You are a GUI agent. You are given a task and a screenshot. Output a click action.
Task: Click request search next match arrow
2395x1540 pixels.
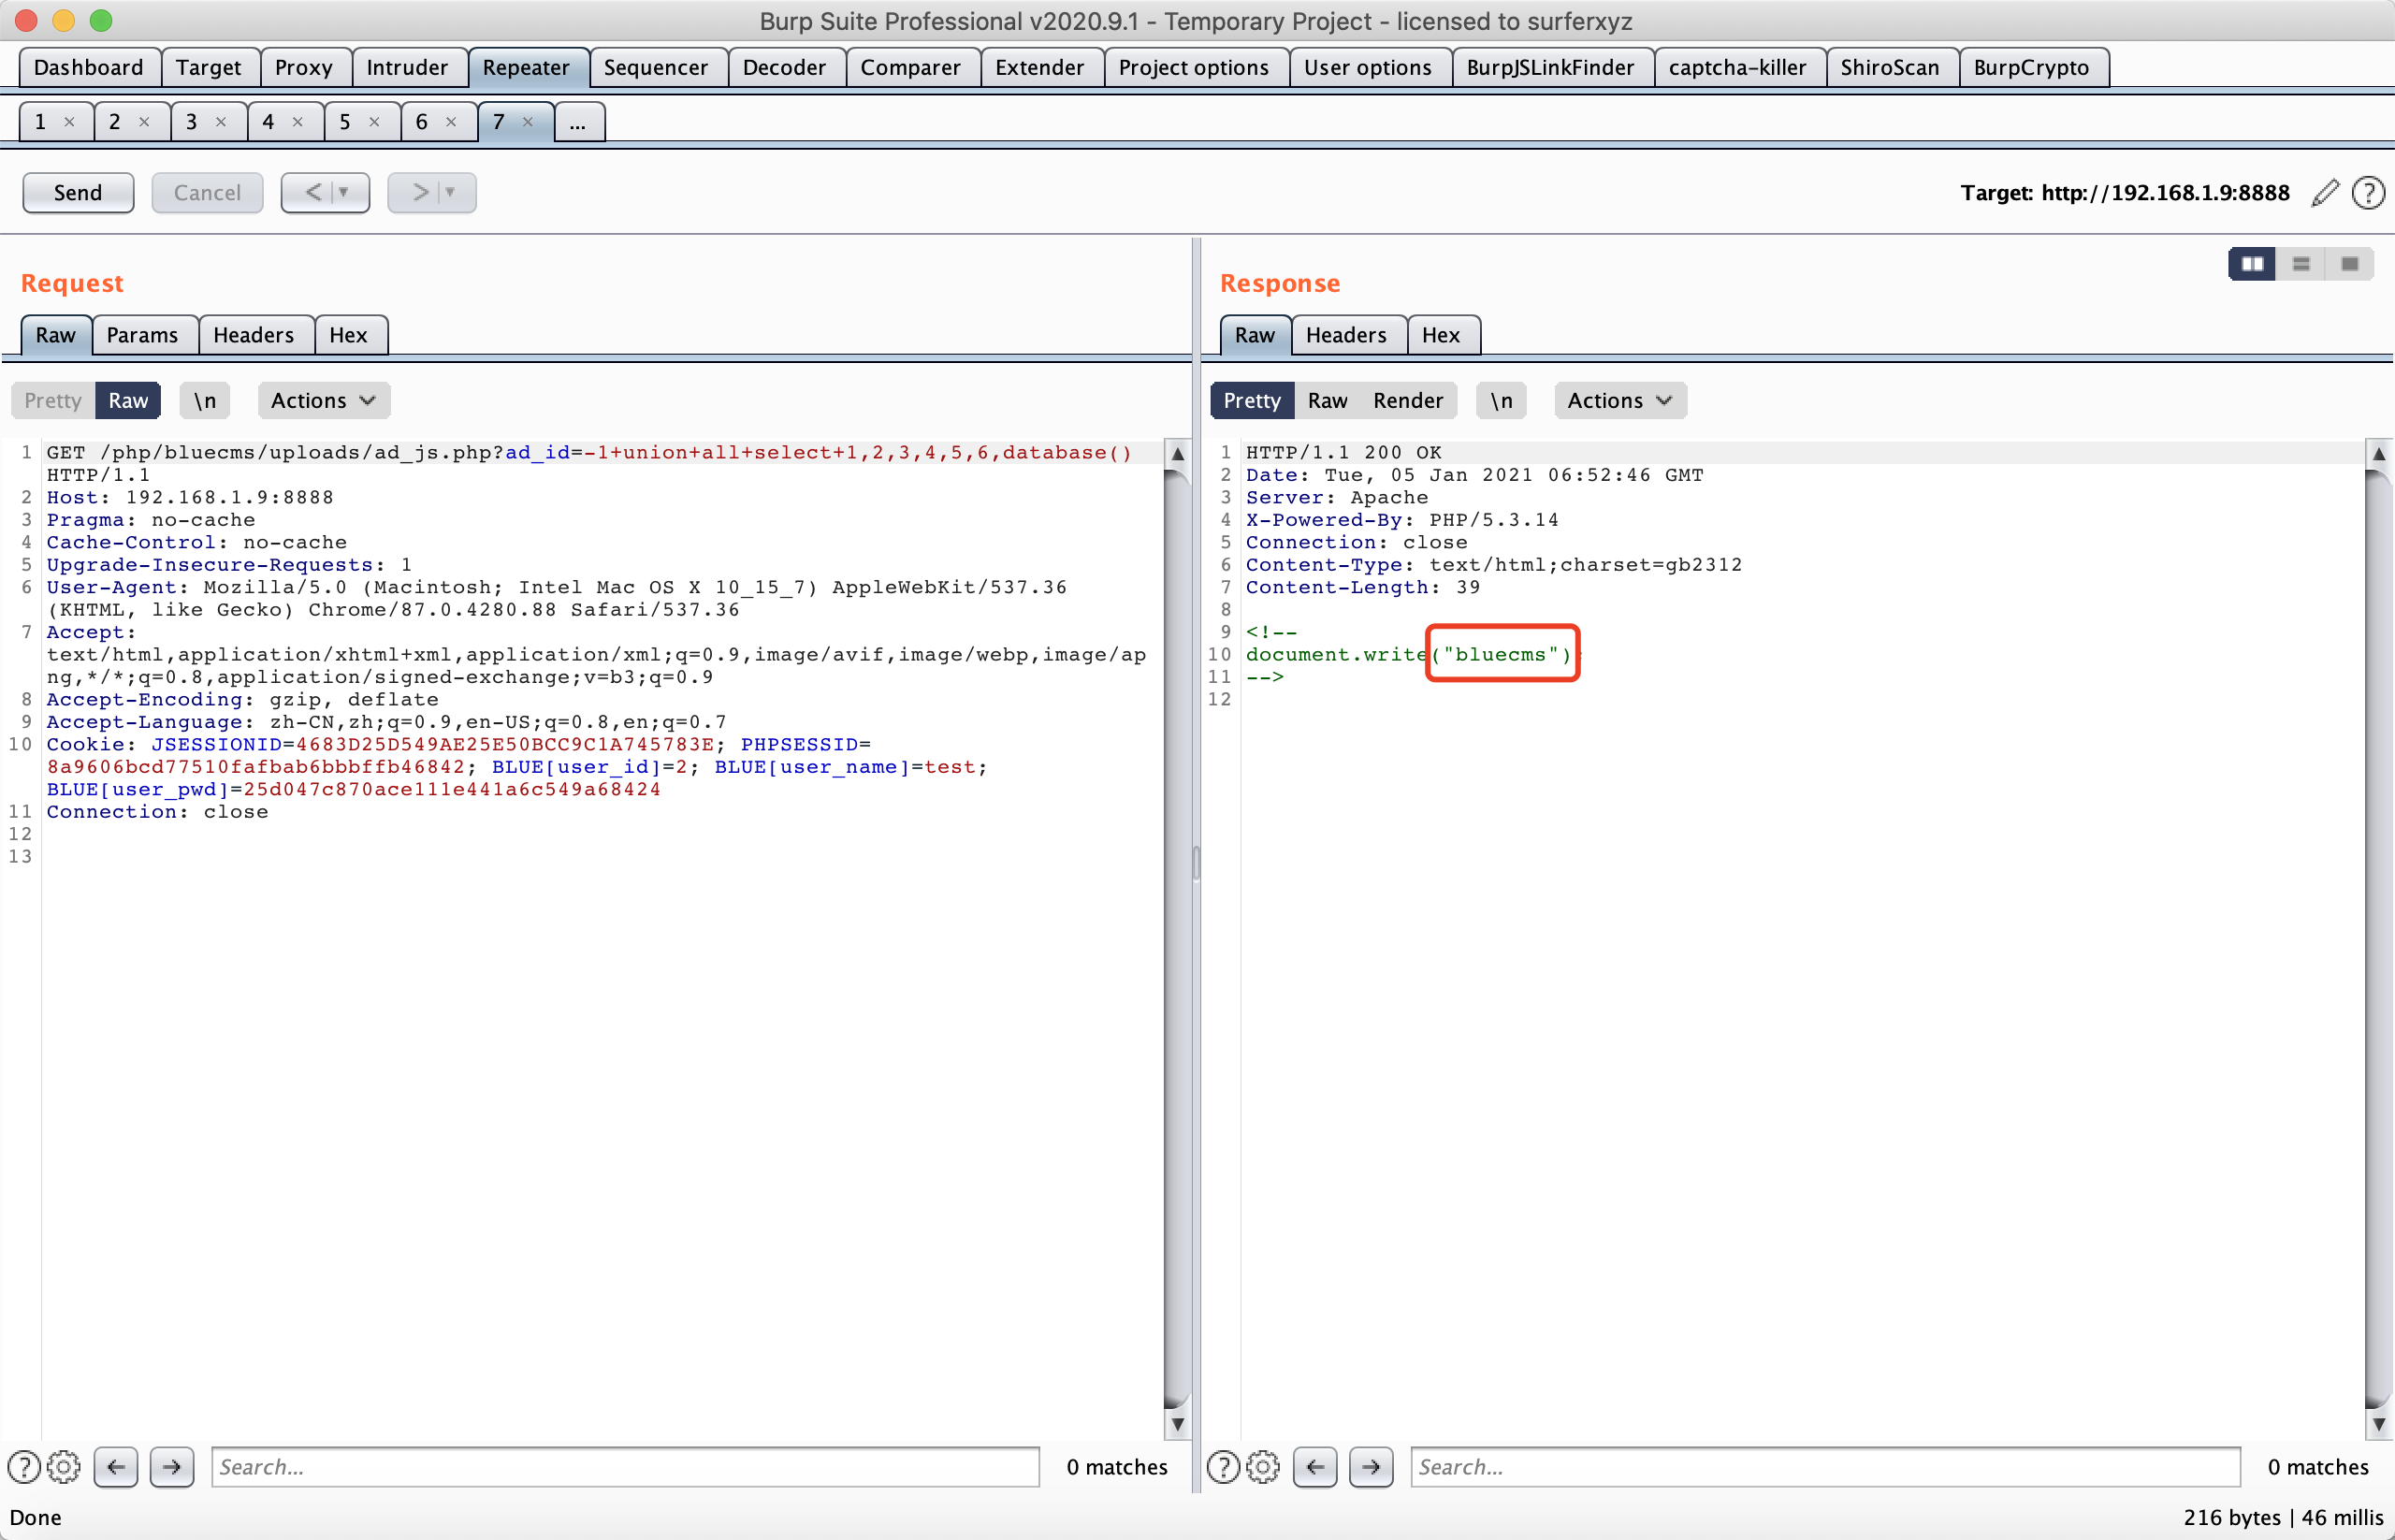tap(172, 1466)
